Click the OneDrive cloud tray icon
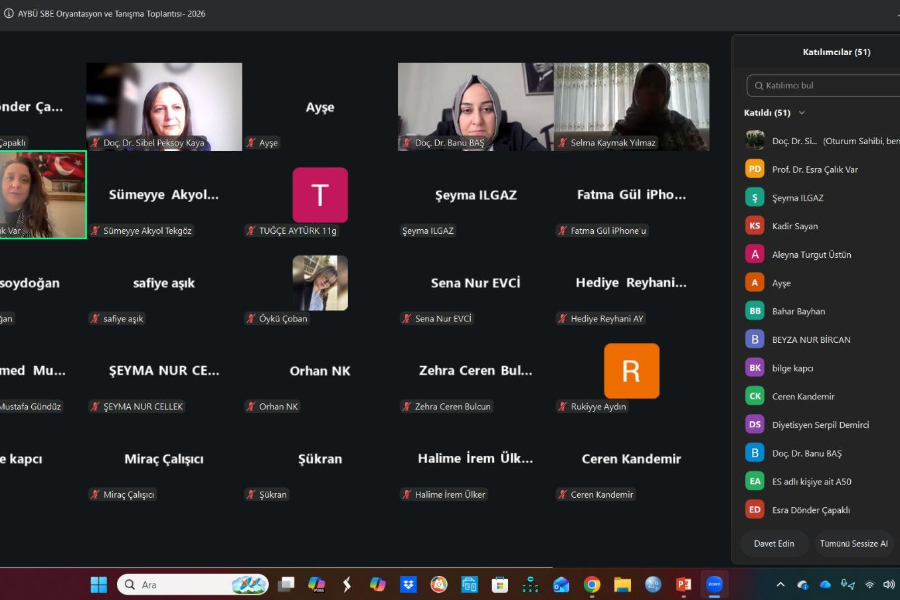This screenshot has height=600, width=900. point(825,584)
